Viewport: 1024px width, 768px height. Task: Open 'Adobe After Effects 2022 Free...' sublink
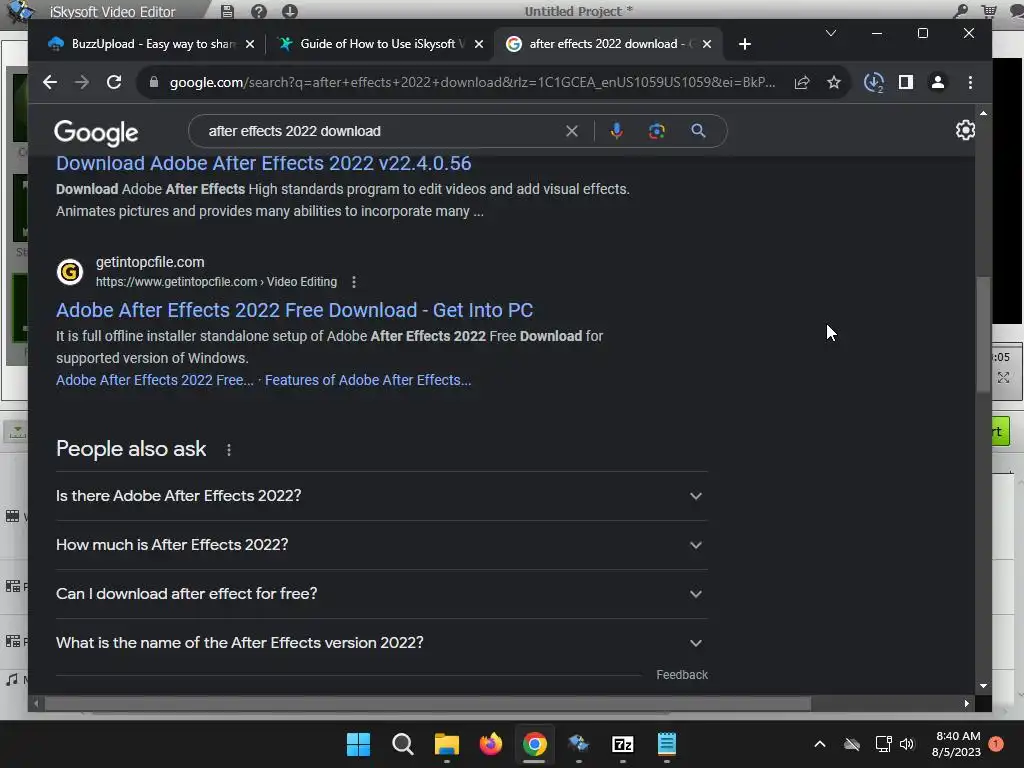coord(155,380)
